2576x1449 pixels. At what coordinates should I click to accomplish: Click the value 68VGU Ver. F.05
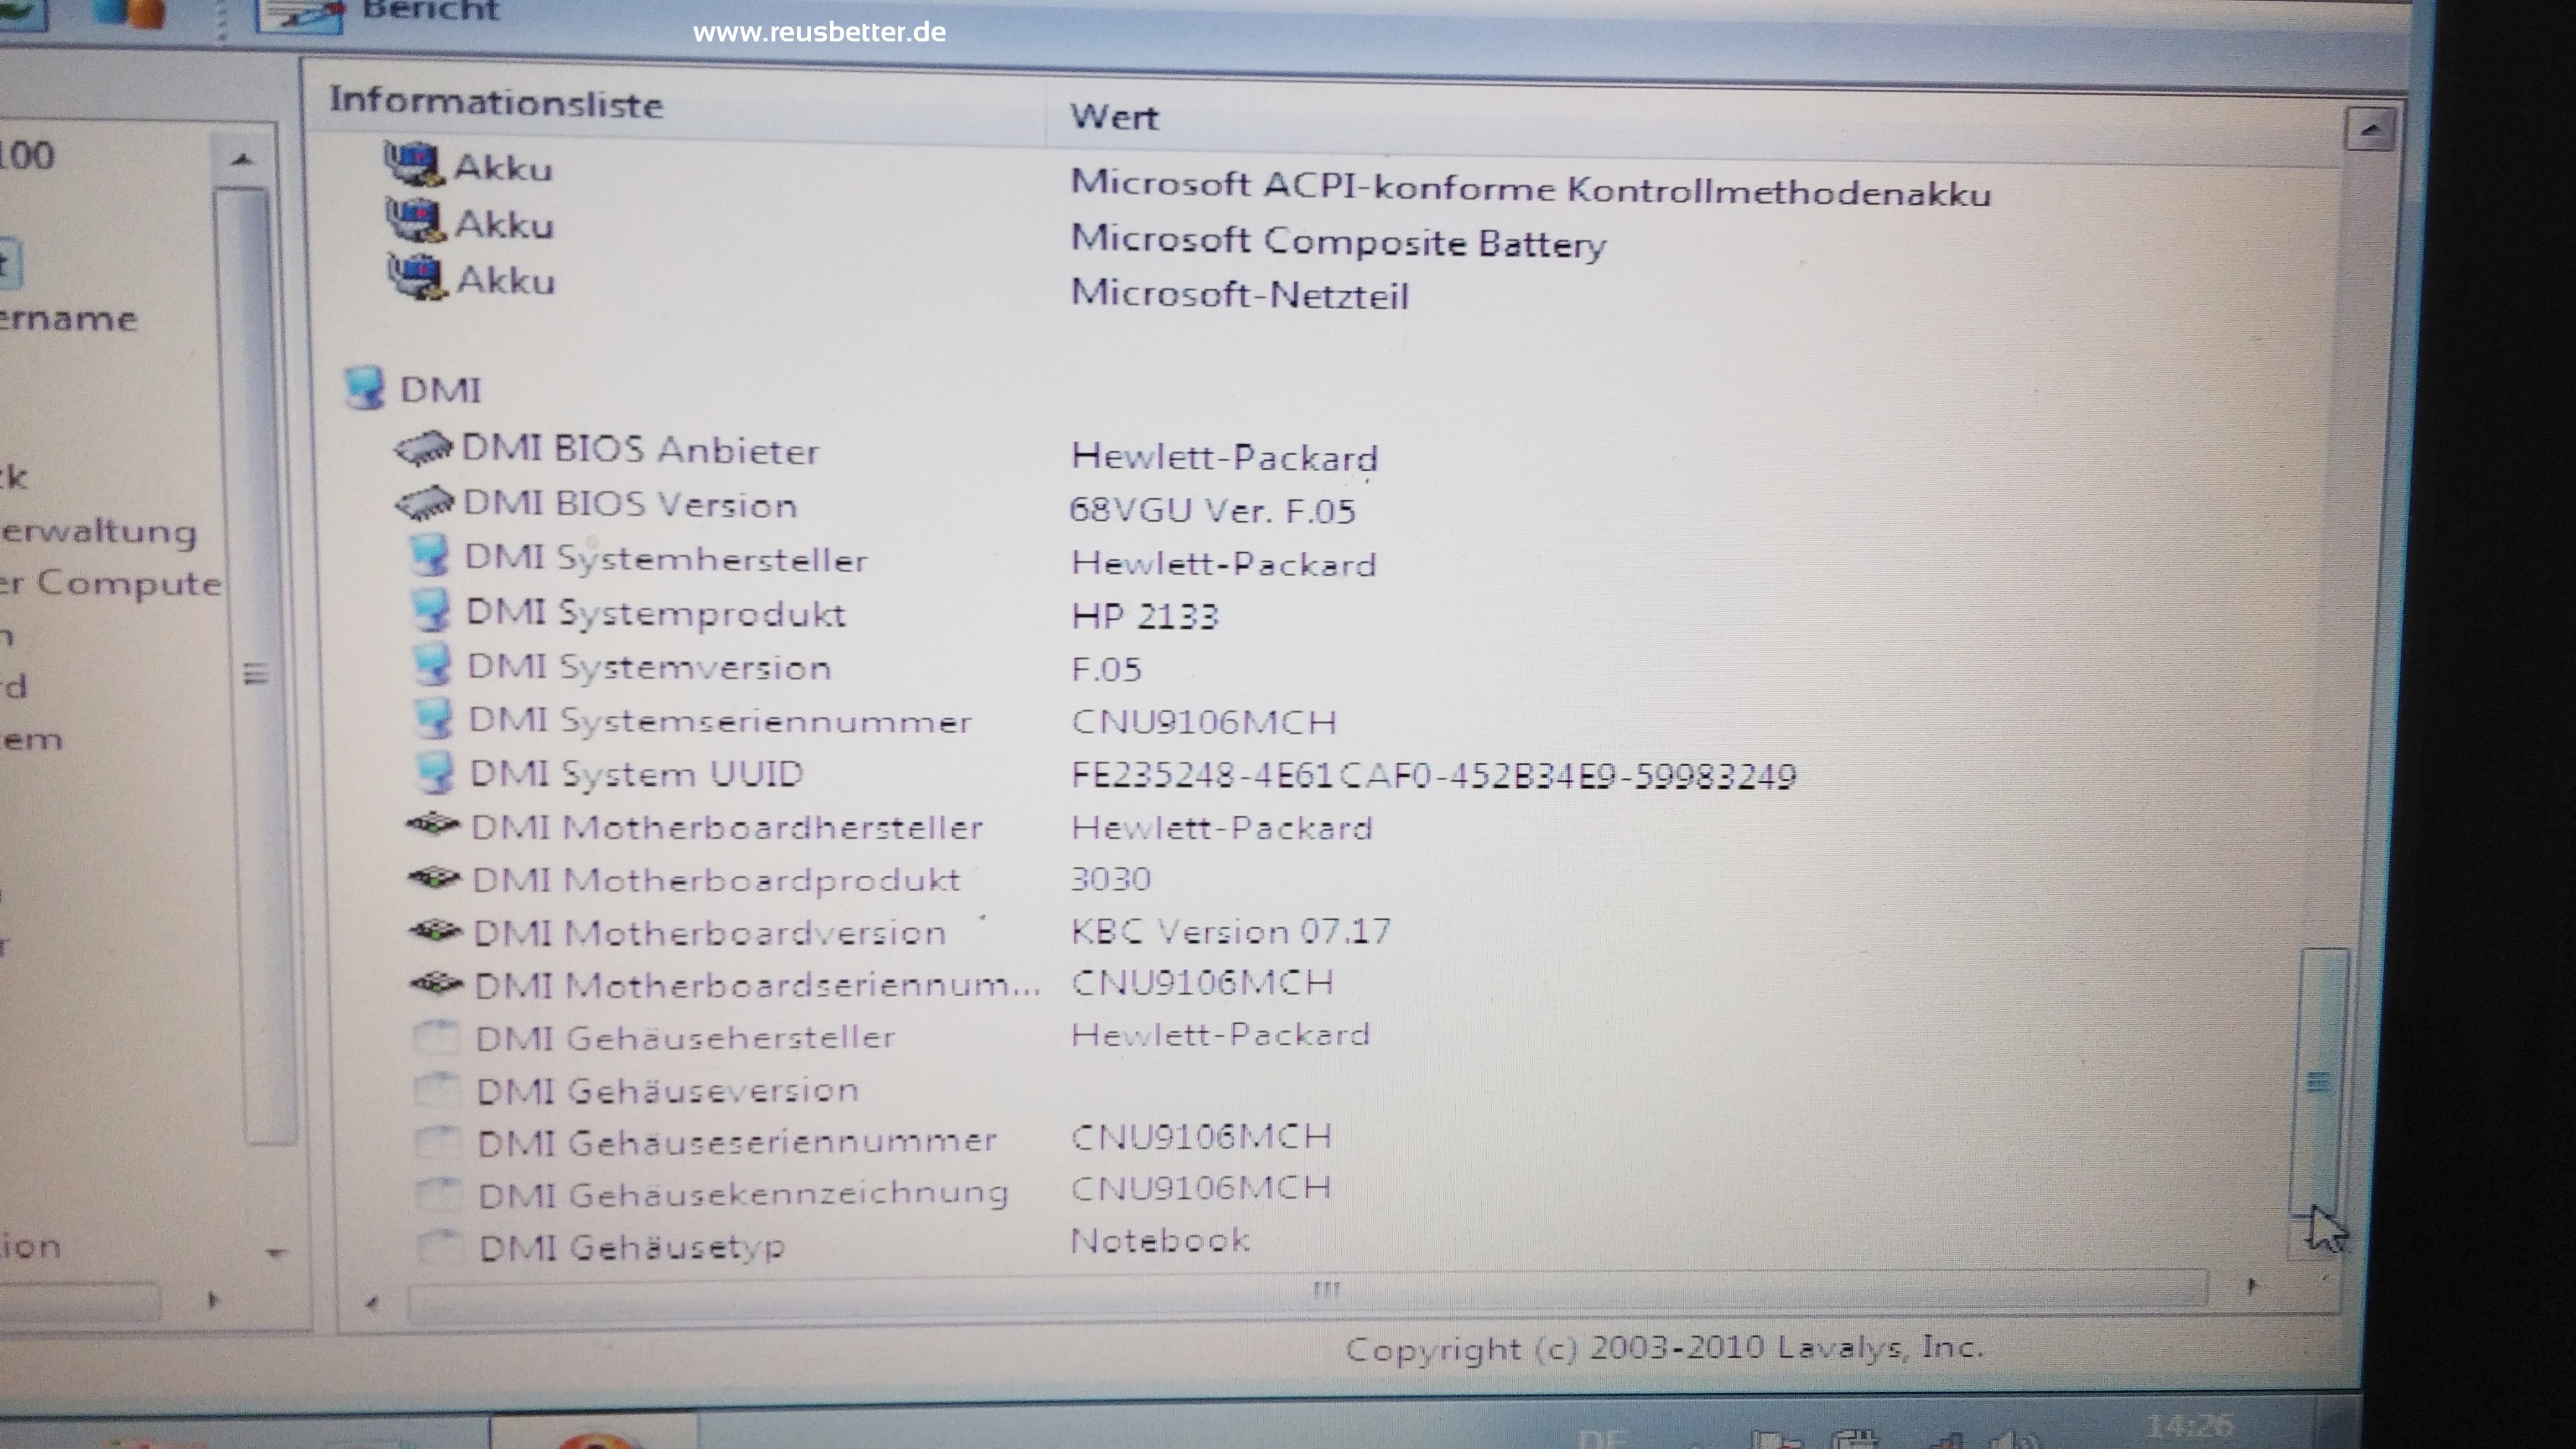(1212, 511)
